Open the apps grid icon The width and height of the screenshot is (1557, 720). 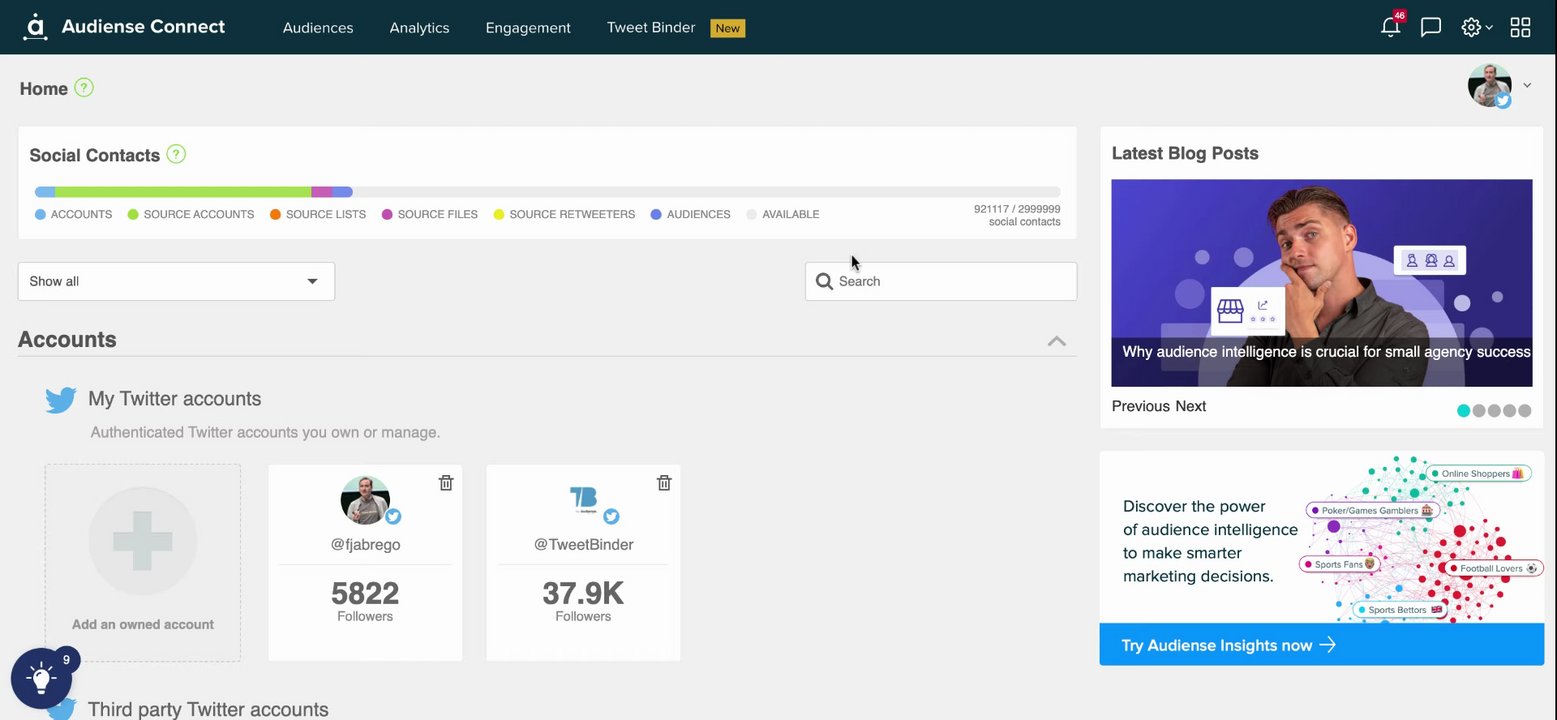click(1520, 27)
